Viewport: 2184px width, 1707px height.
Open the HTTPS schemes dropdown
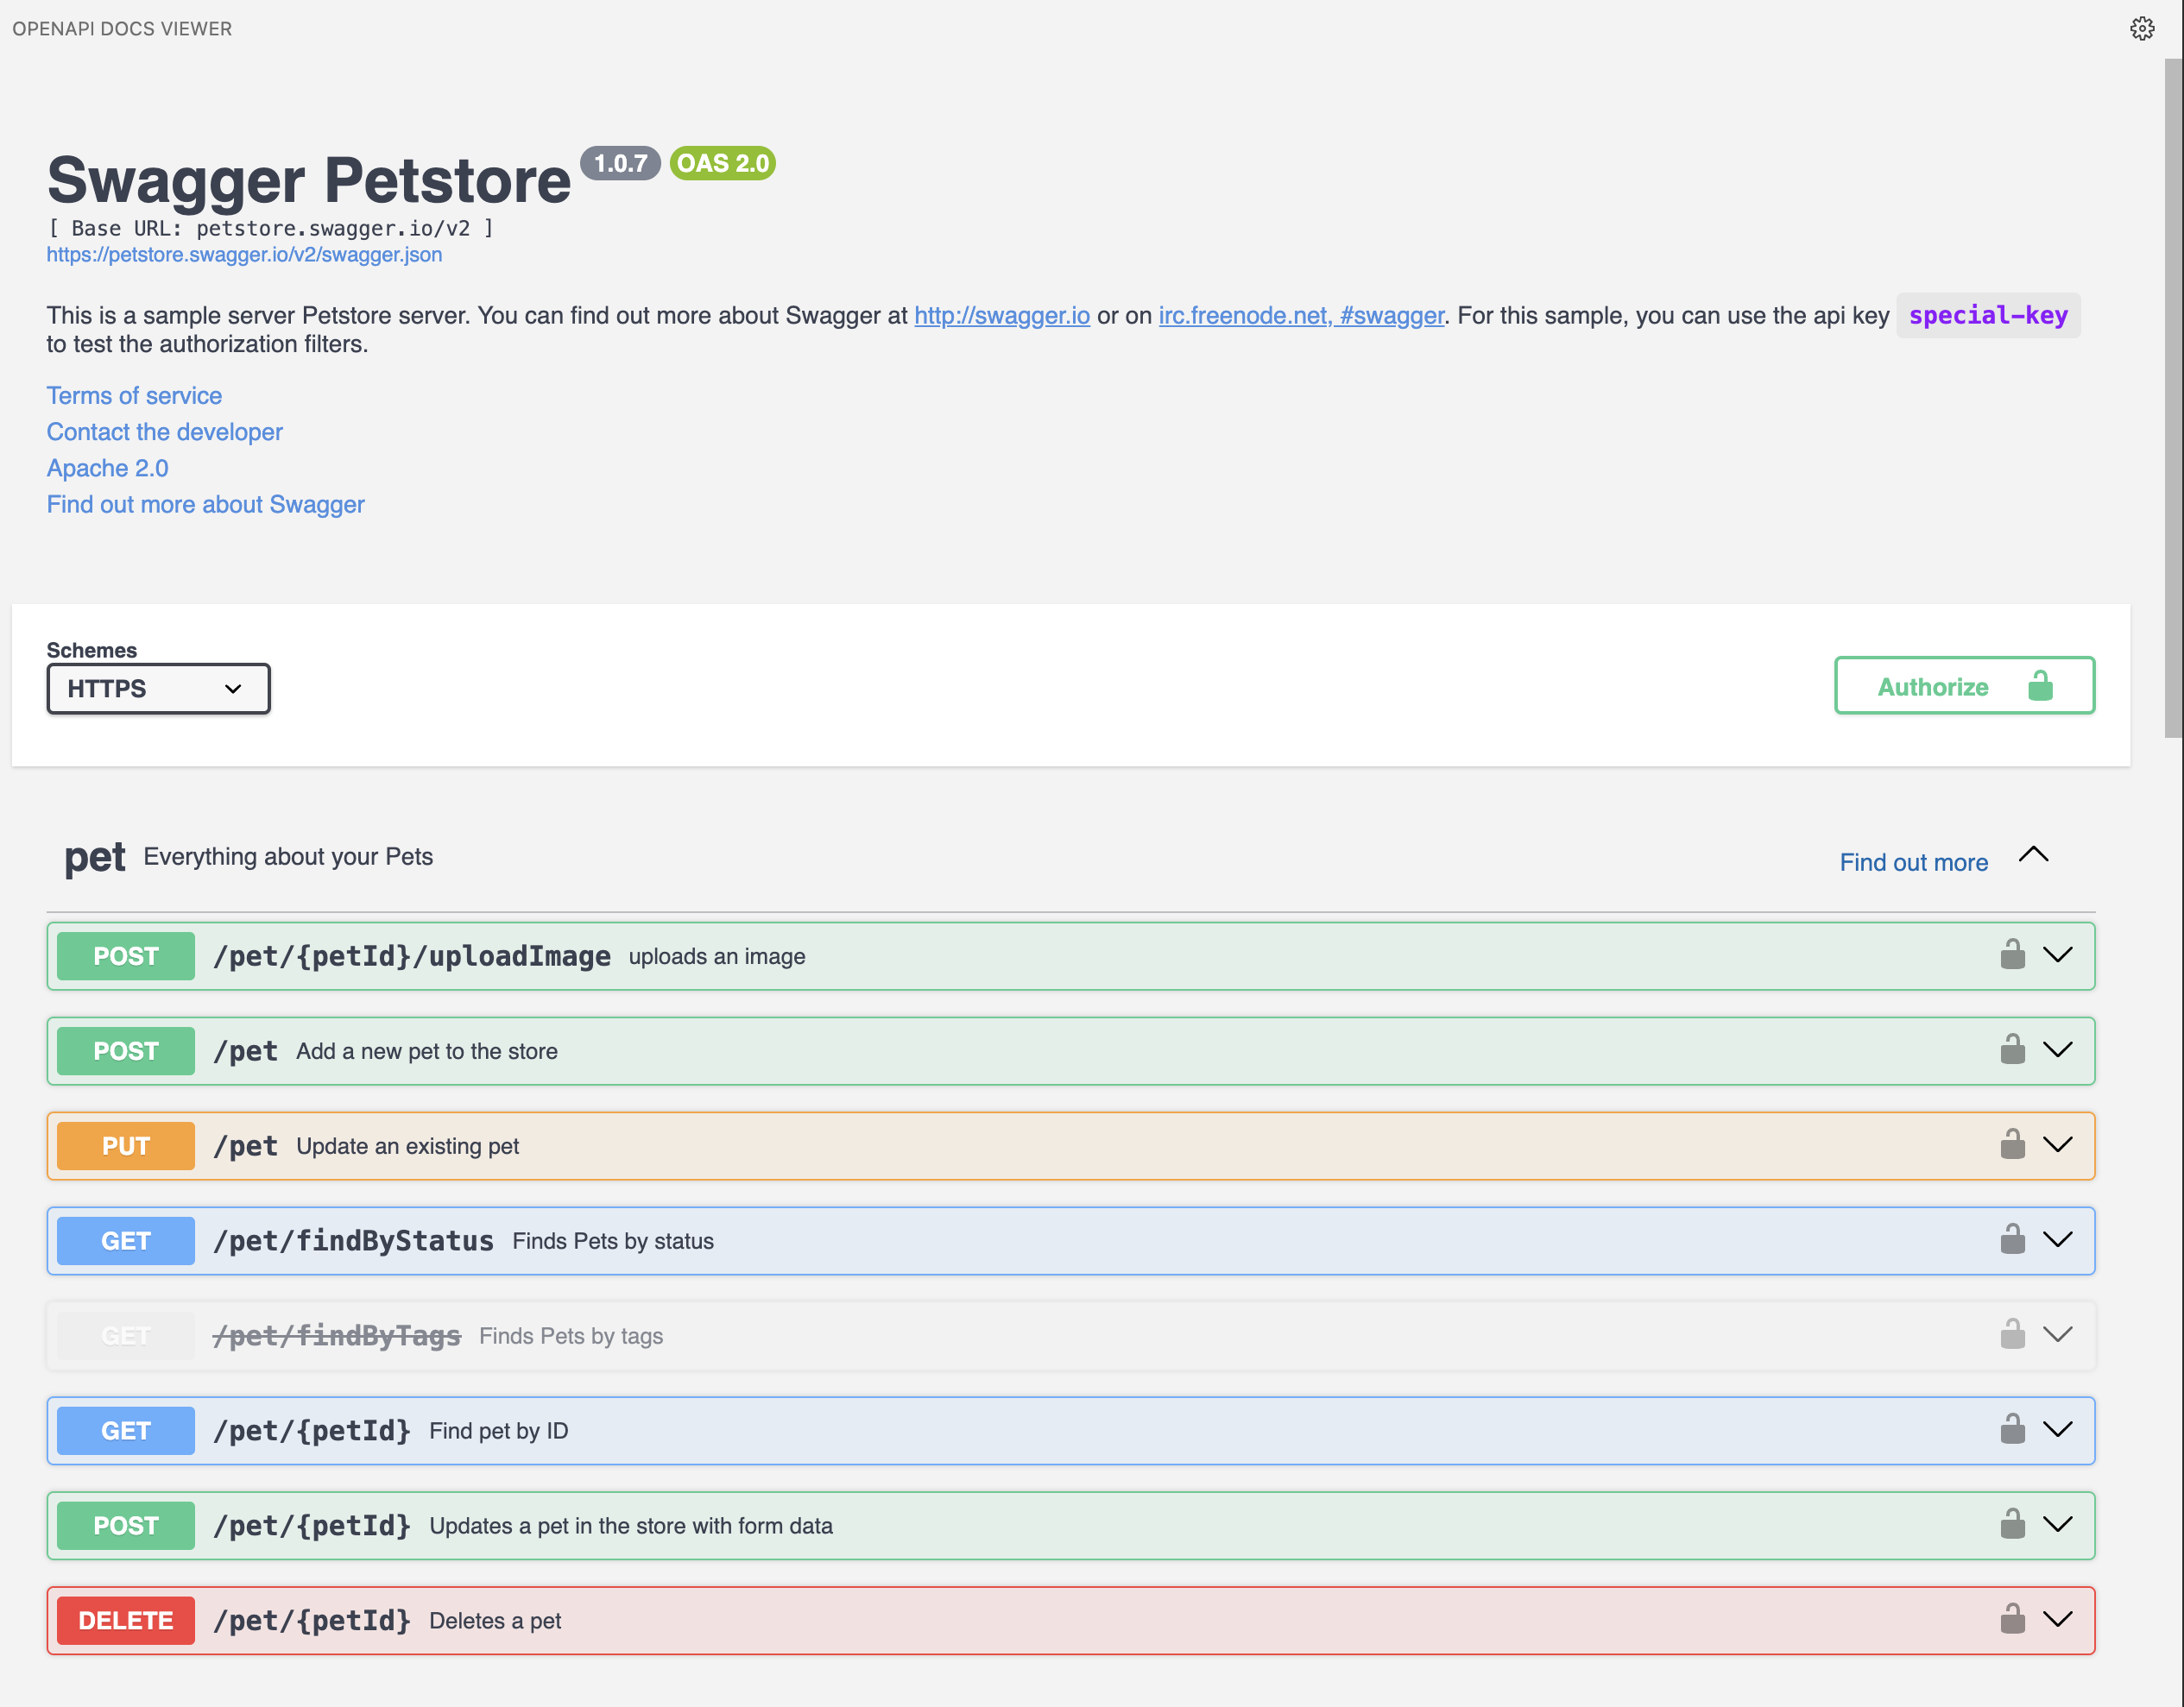[158, 689]
